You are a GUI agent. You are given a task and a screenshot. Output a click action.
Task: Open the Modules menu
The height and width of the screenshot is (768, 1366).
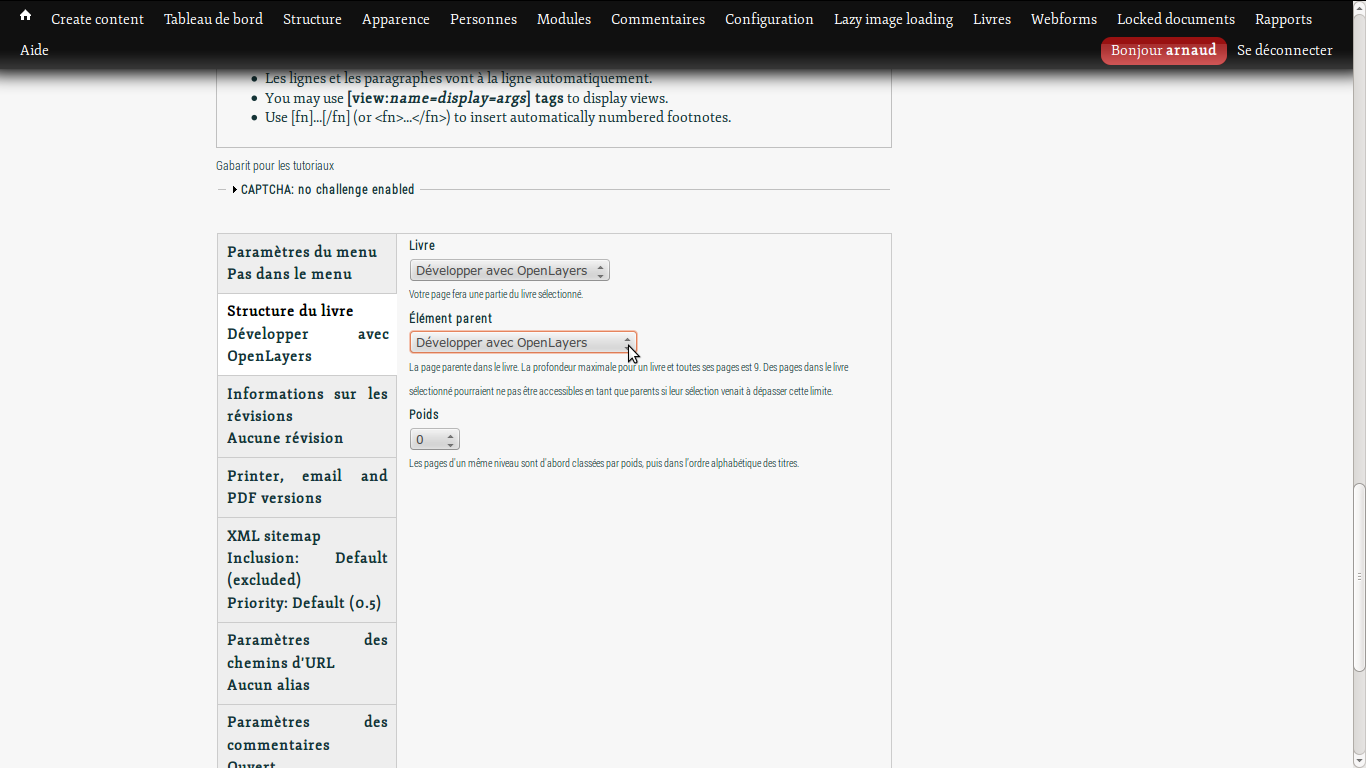tap(564, 19)
